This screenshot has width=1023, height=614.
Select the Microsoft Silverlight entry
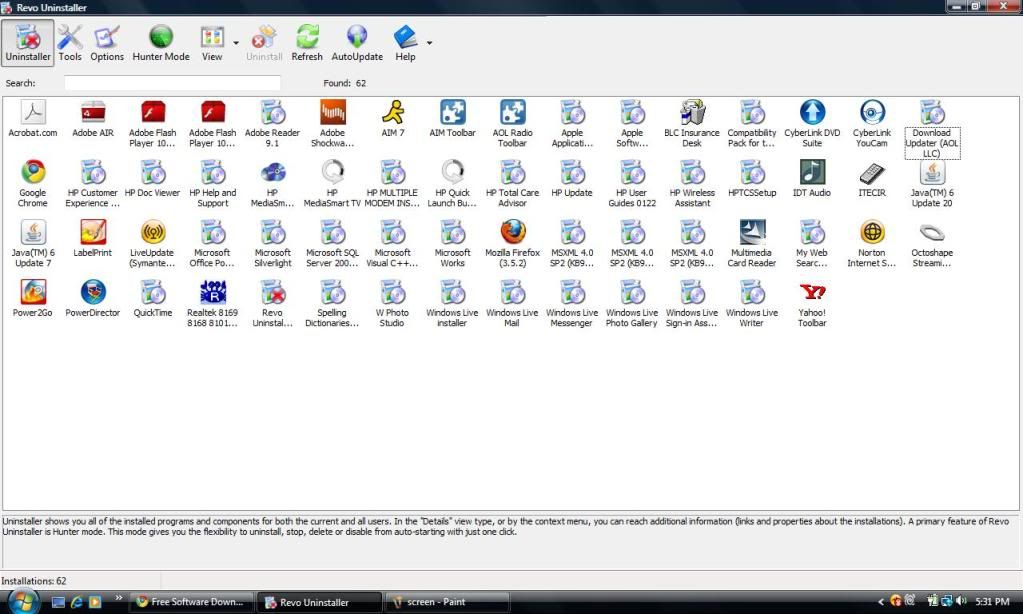click(x=273, y=243)
